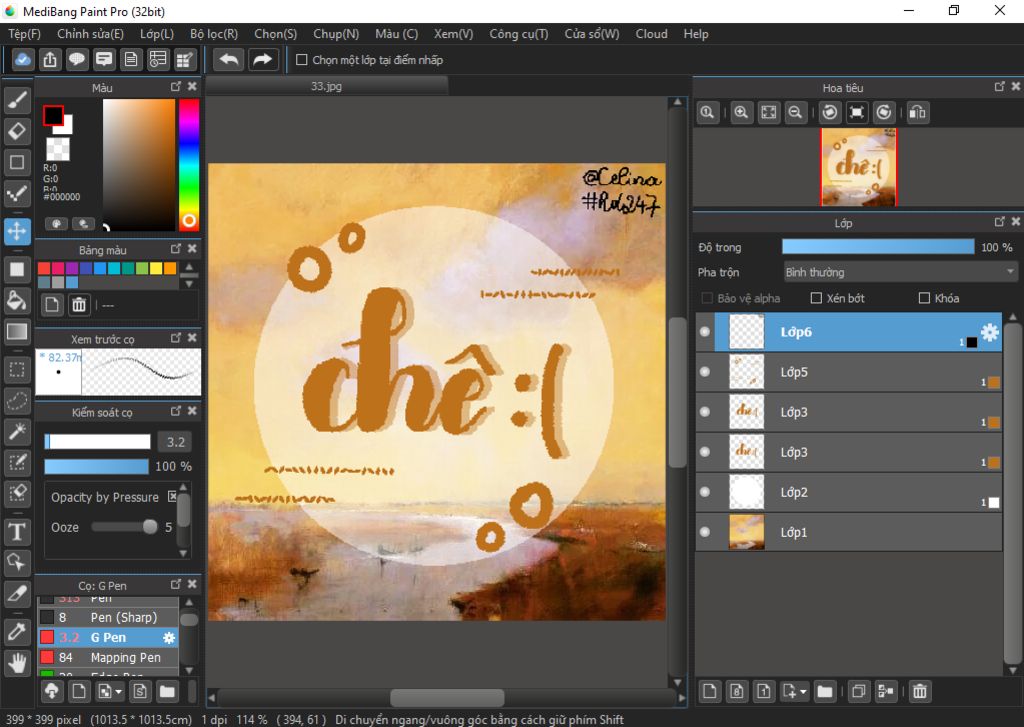Undock the Hoa tiêu navigator panel

999,86
